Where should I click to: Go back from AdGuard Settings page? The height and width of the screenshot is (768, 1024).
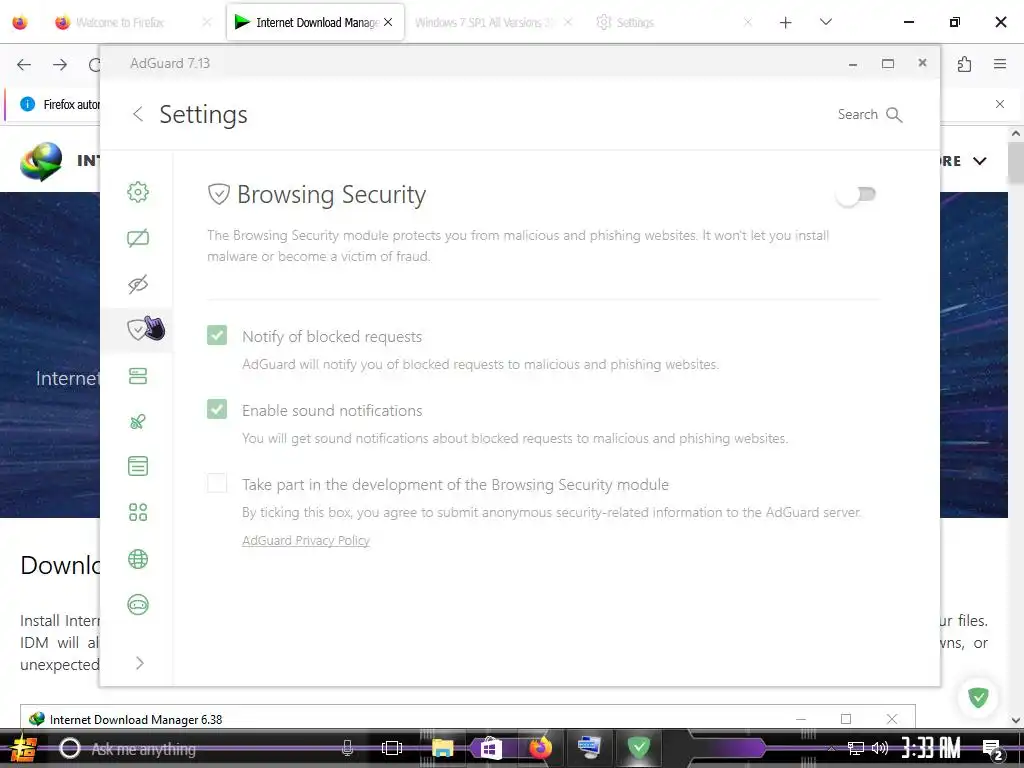coord(138,114)
